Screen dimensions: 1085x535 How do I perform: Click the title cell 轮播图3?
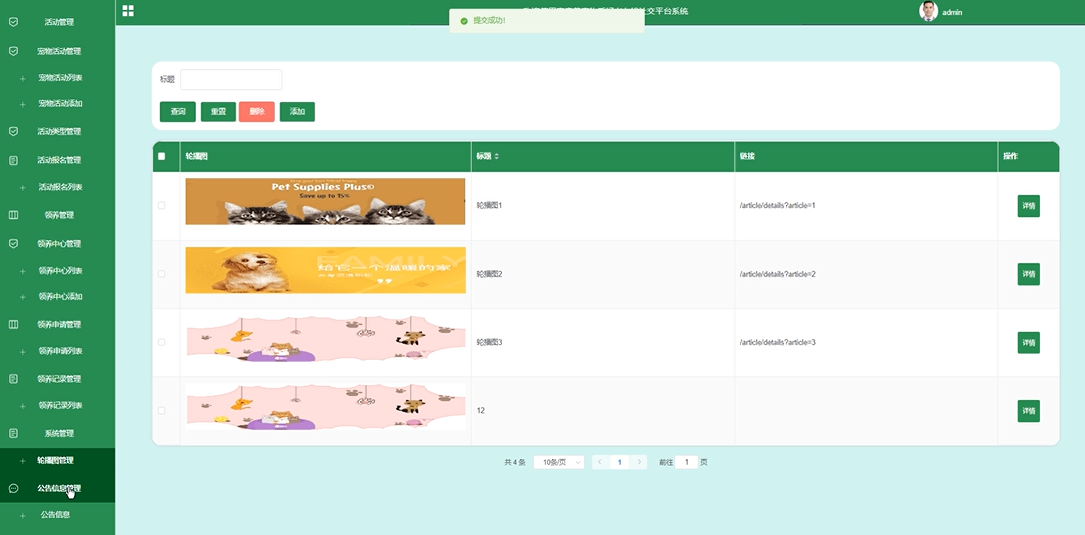coord(489,343)
